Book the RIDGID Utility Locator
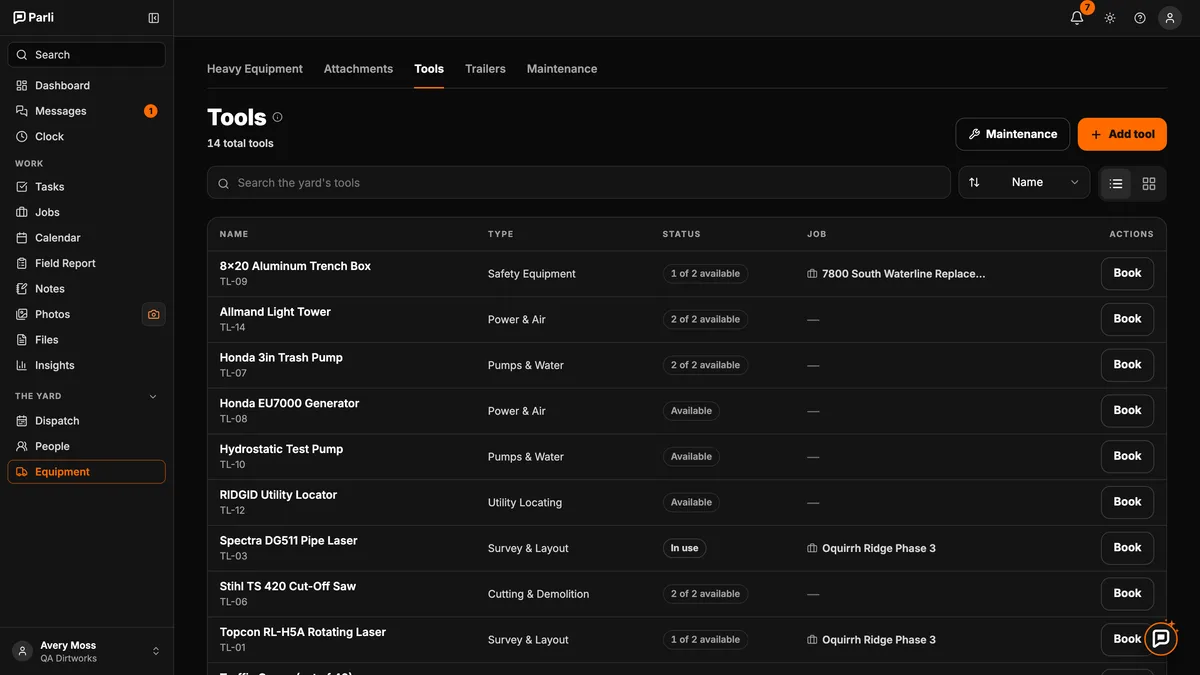This screenshot has height=675, width=1200. [x=1127, y=502]
